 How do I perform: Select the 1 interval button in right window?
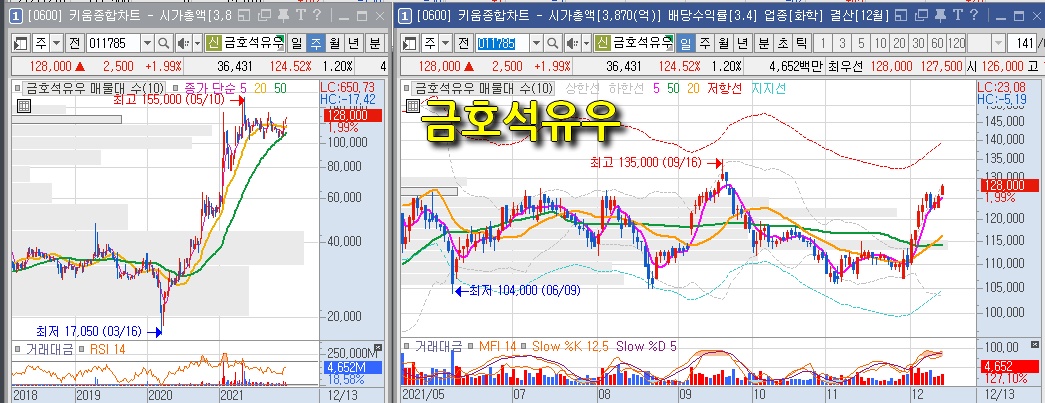click(x=824, y=44)
